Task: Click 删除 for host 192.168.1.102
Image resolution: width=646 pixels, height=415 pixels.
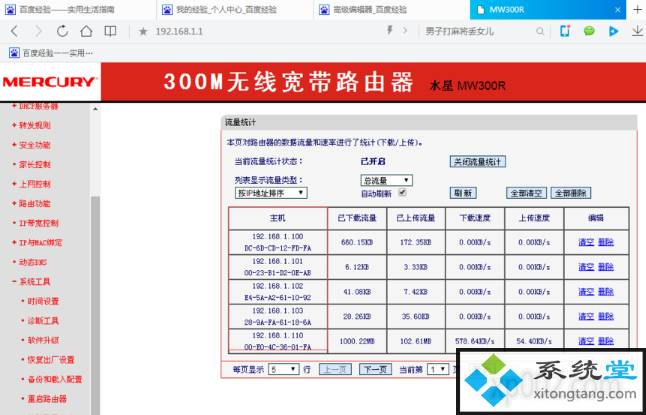Action: (x=606, y=292)
